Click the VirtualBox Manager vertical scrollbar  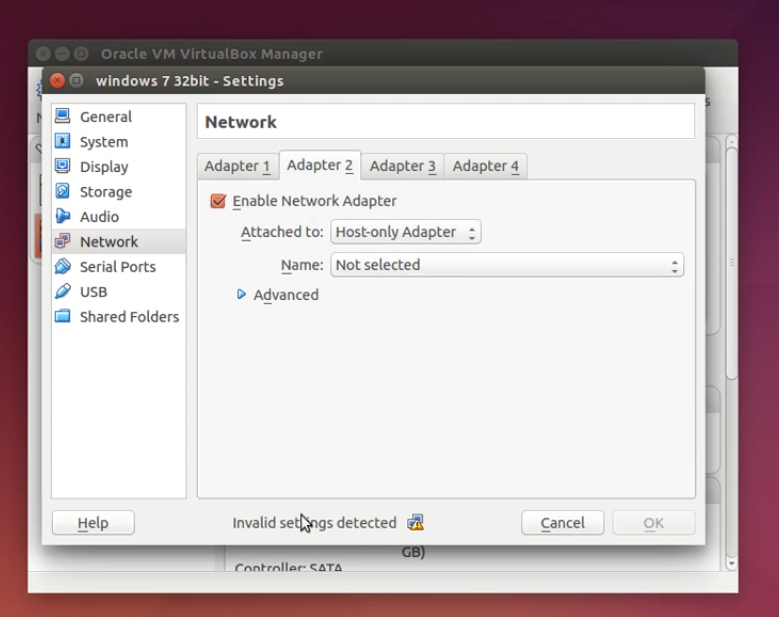pos(731,263)
